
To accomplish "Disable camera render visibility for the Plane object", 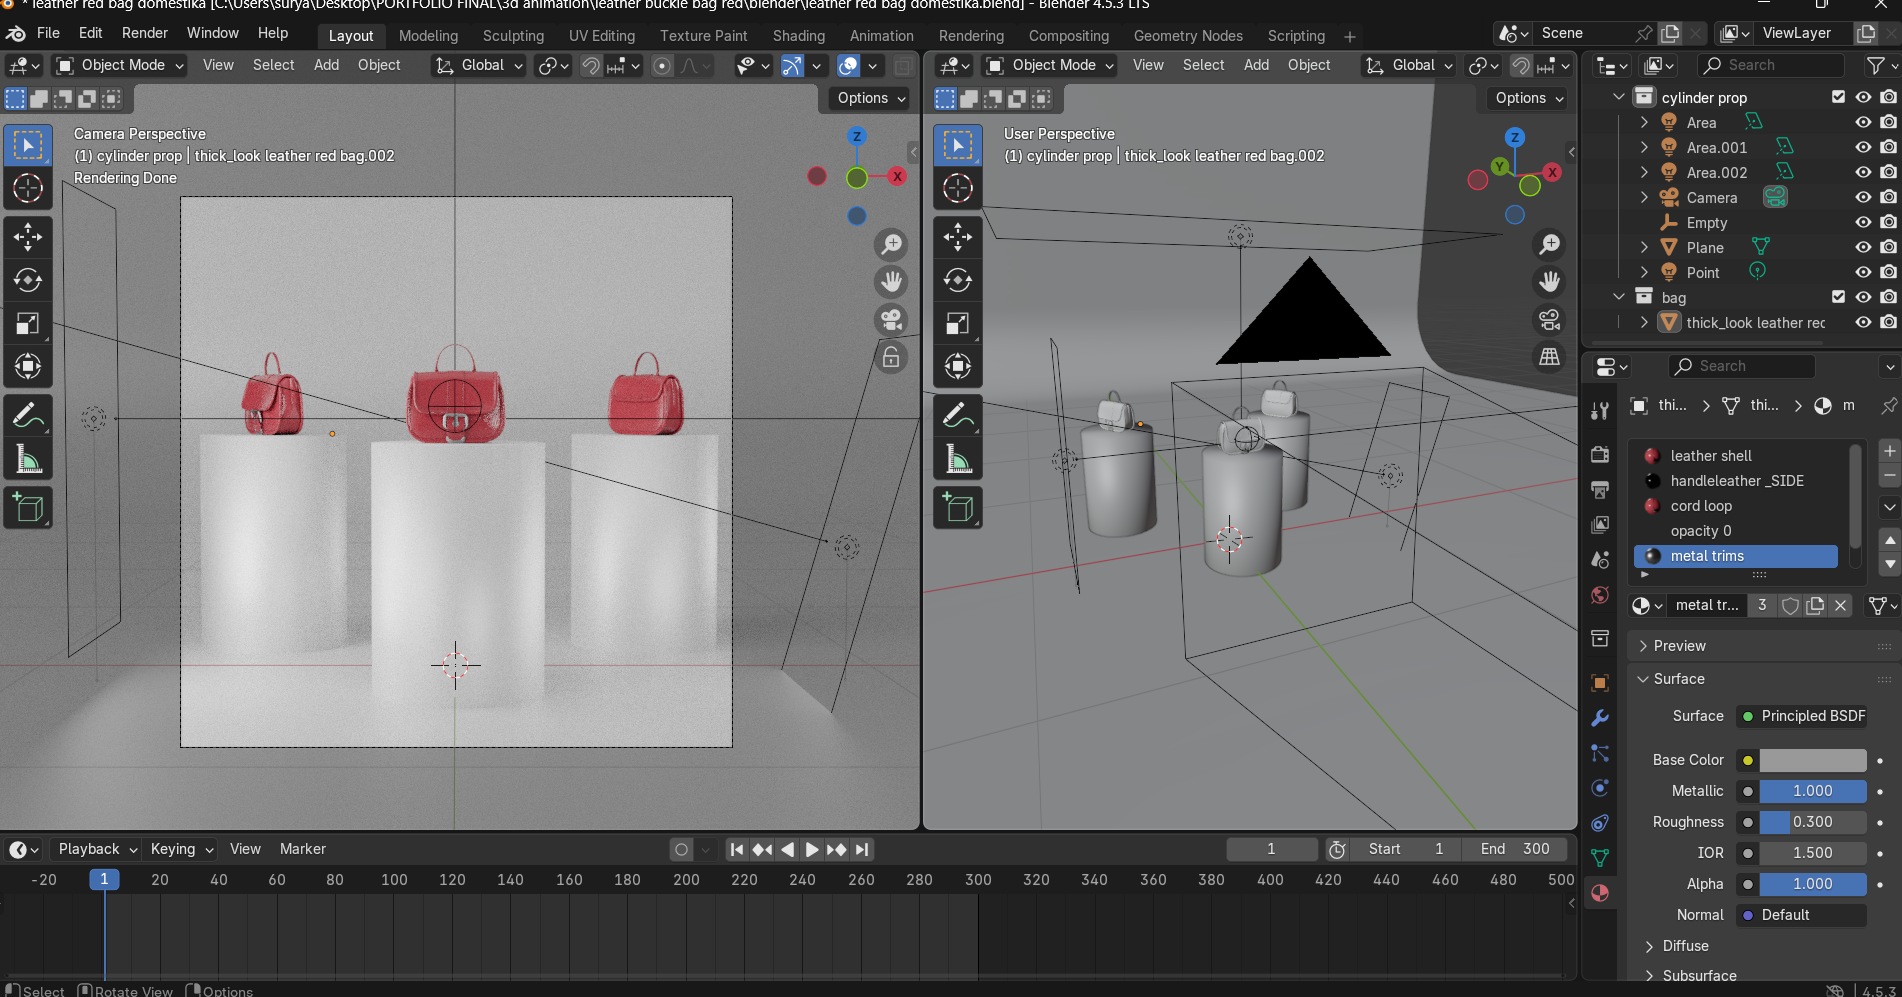I will (x=1889, y=247).
